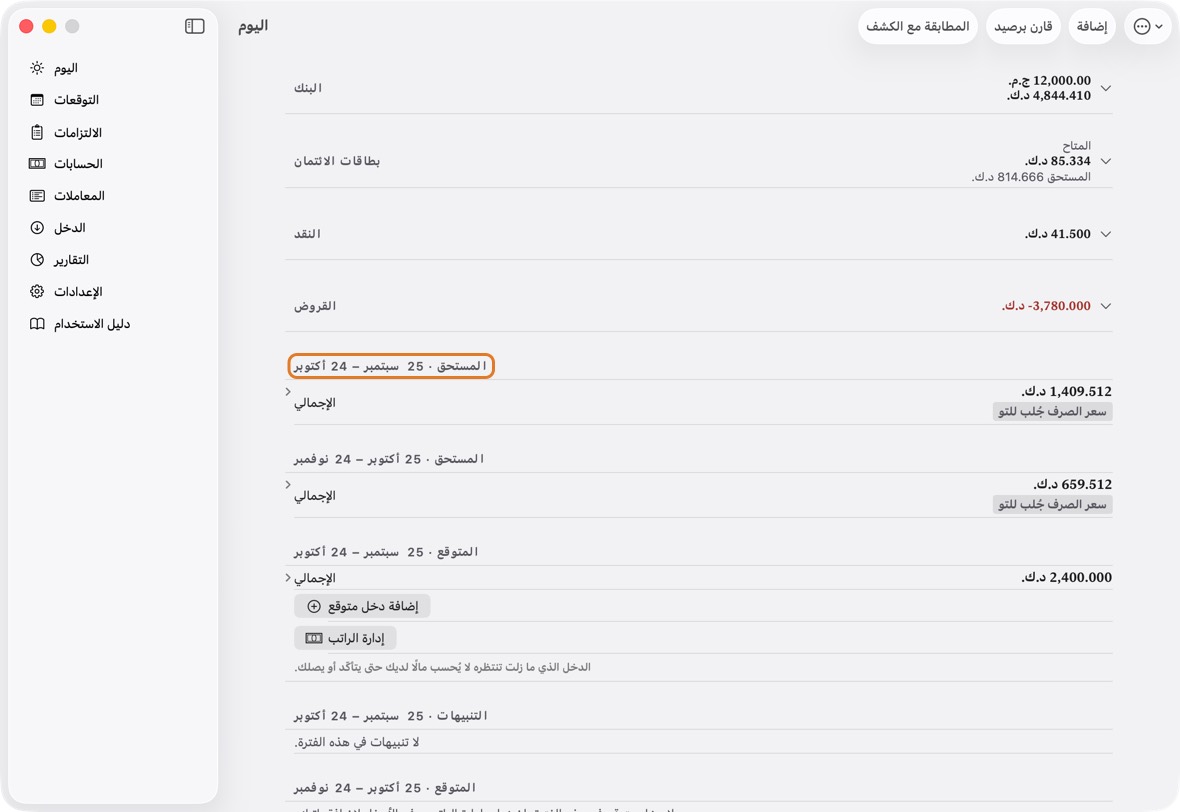
Task: Click the اليوم page title at top
Action: click(253, 26)
